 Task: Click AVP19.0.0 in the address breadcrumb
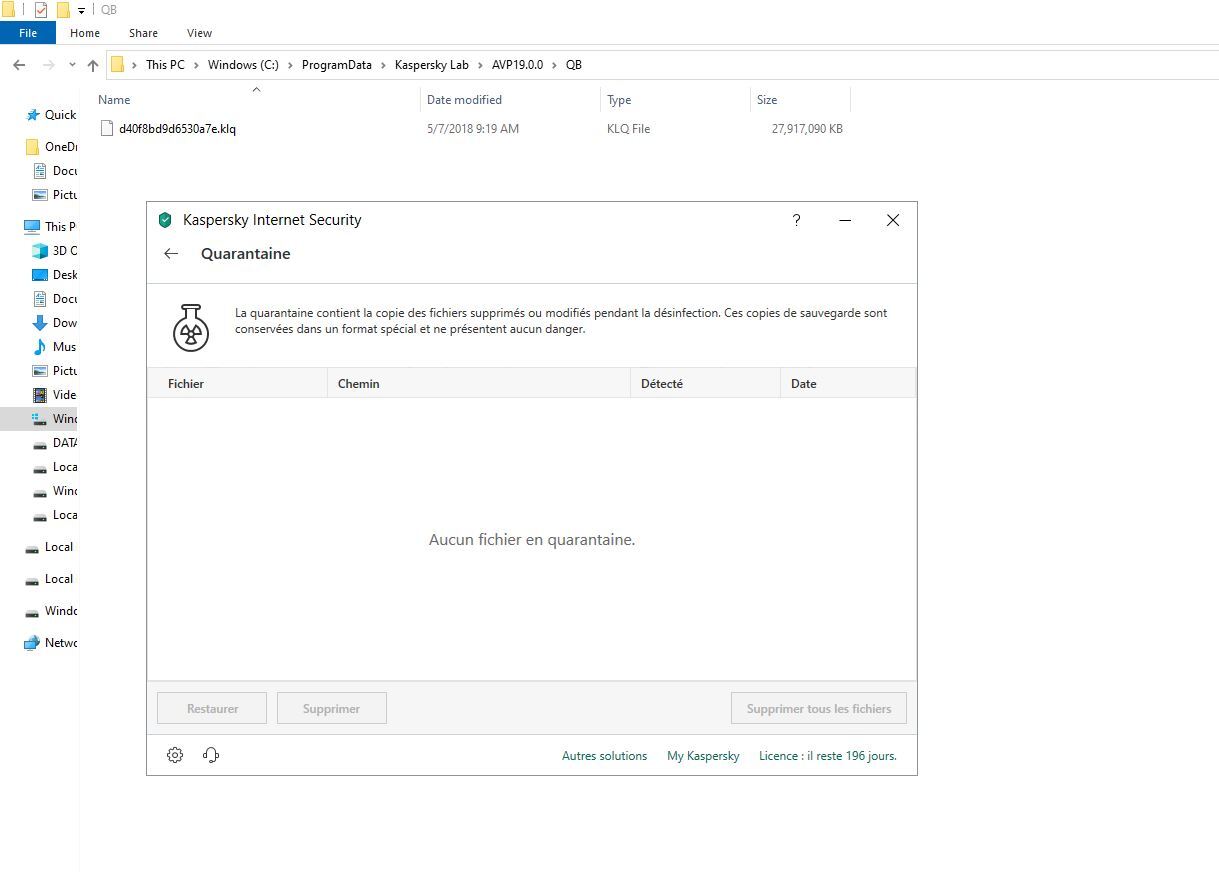click(x=517, y=65)
